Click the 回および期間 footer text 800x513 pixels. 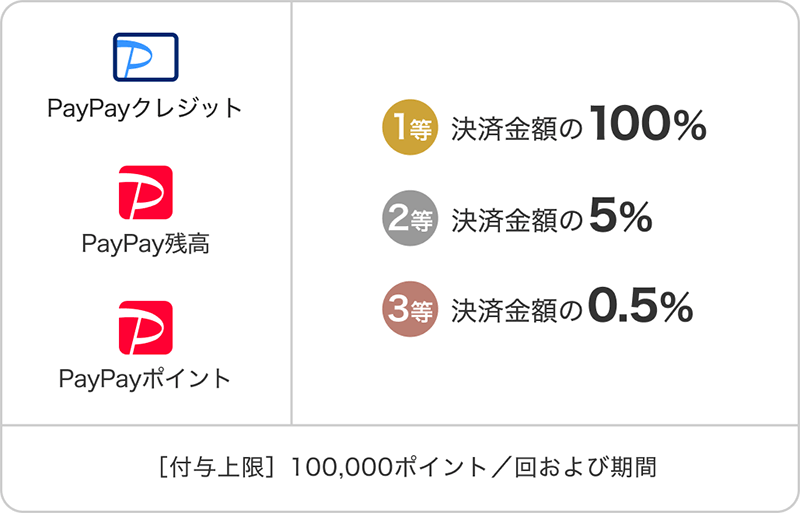pos(585,468)
